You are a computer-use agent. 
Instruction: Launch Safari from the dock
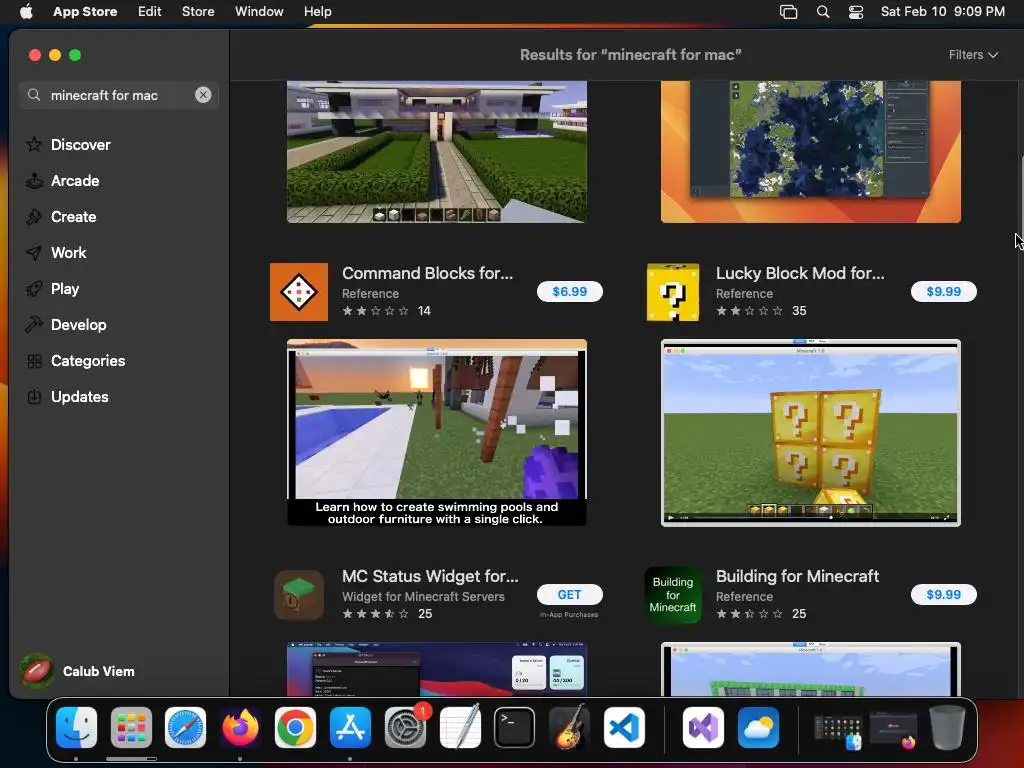185,727
